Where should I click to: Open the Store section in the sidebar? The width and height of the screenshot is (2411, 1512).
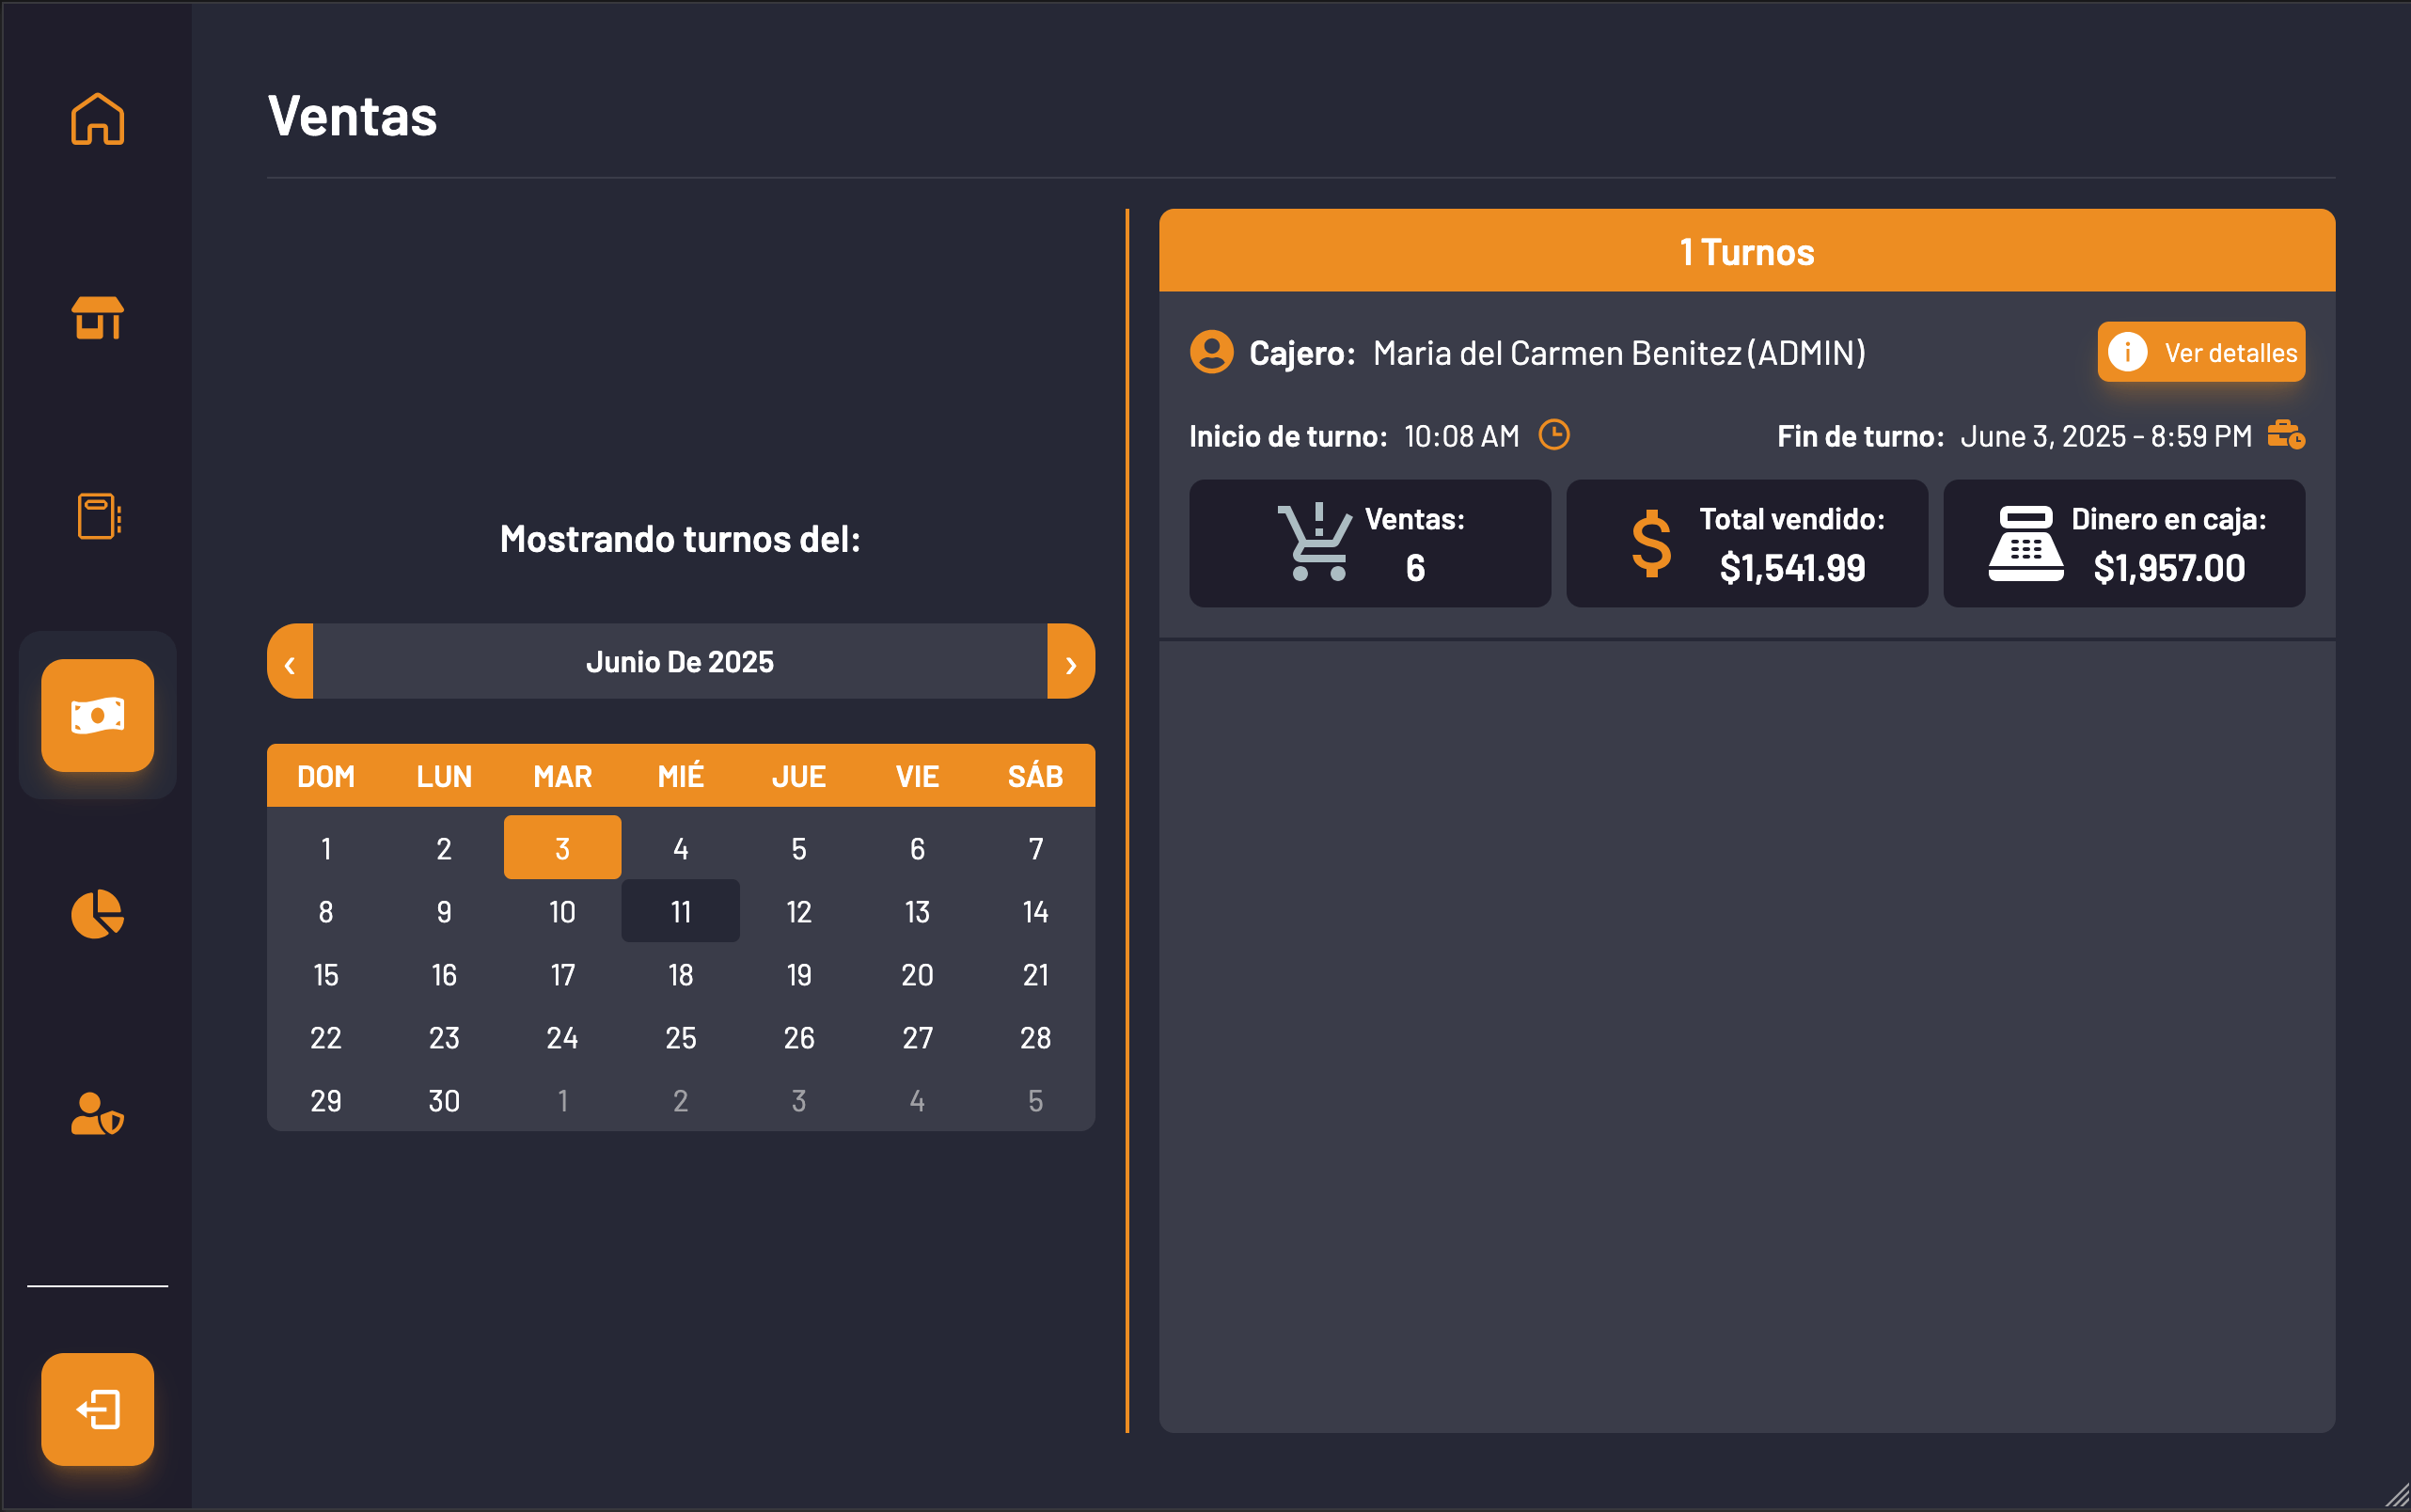click(97, 318)
